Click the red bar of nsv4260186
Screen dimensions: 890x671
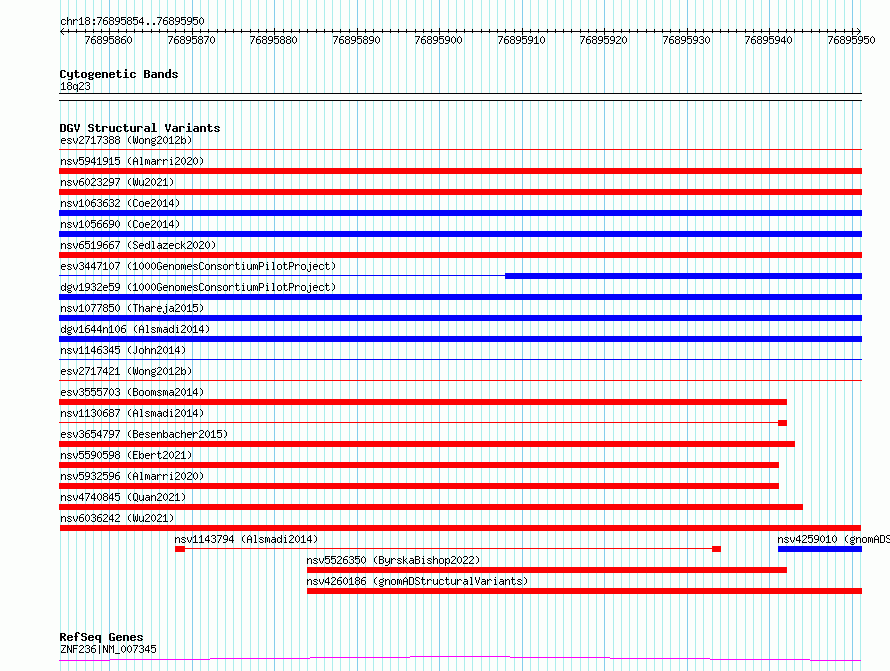(584, 591)
